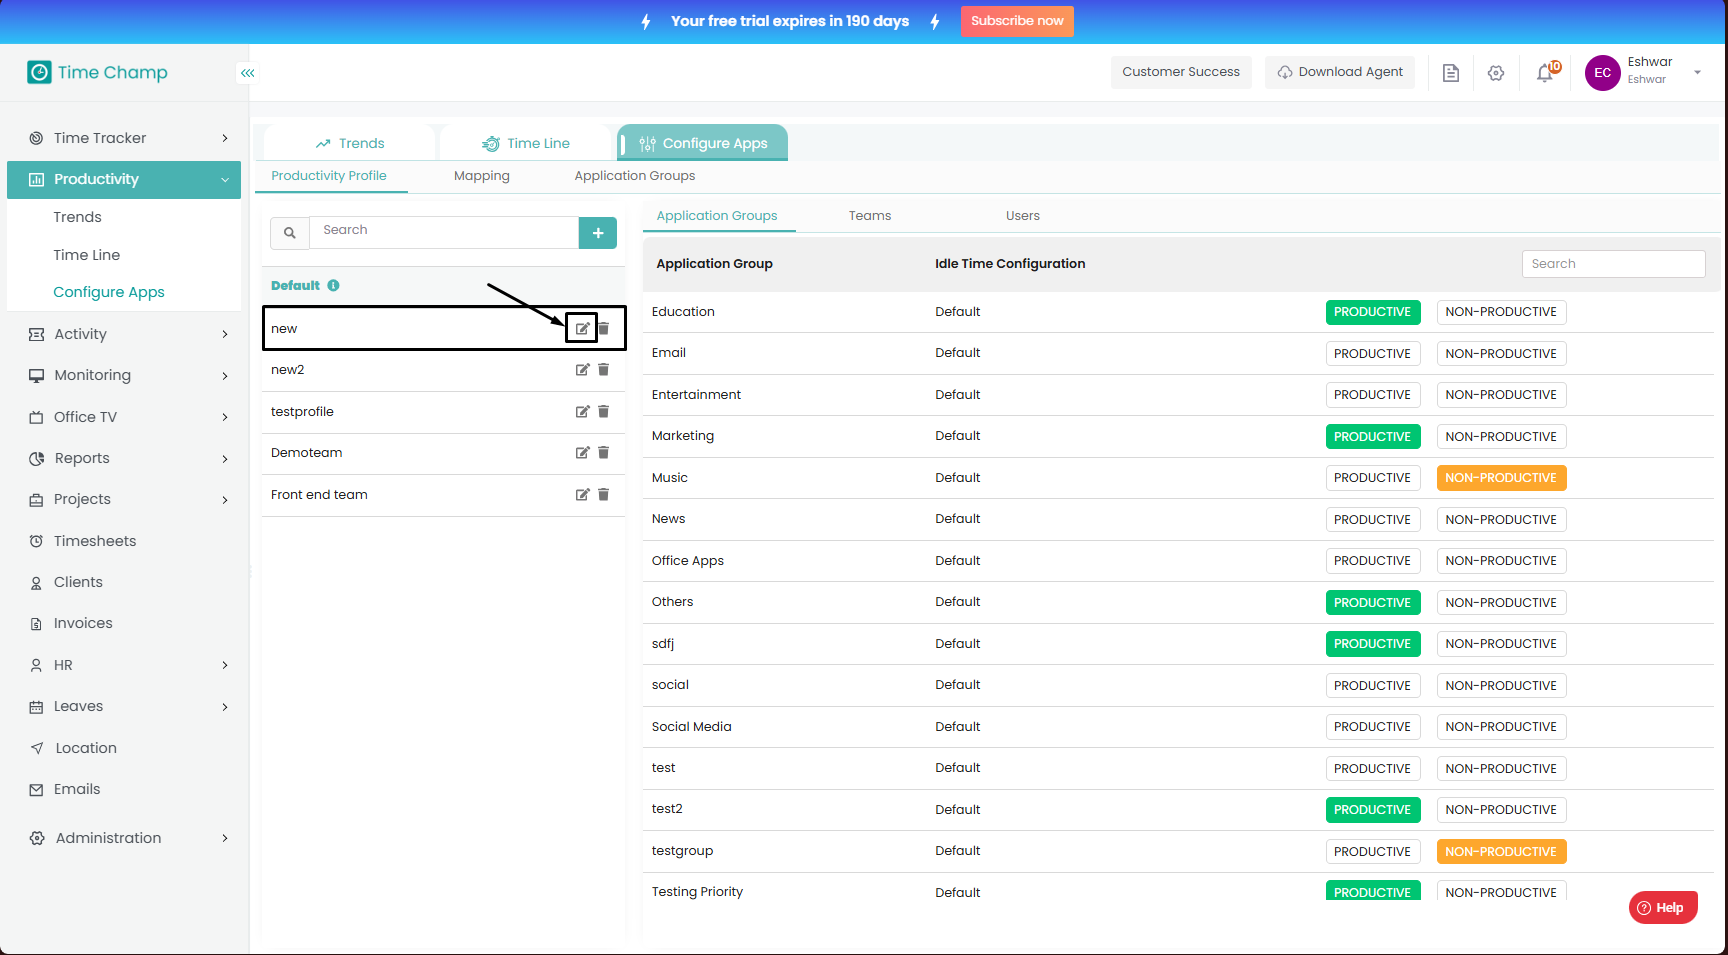Open Clients from the sidebar
The height and width of the screenshot is (955, 1728).
[78, 582]
